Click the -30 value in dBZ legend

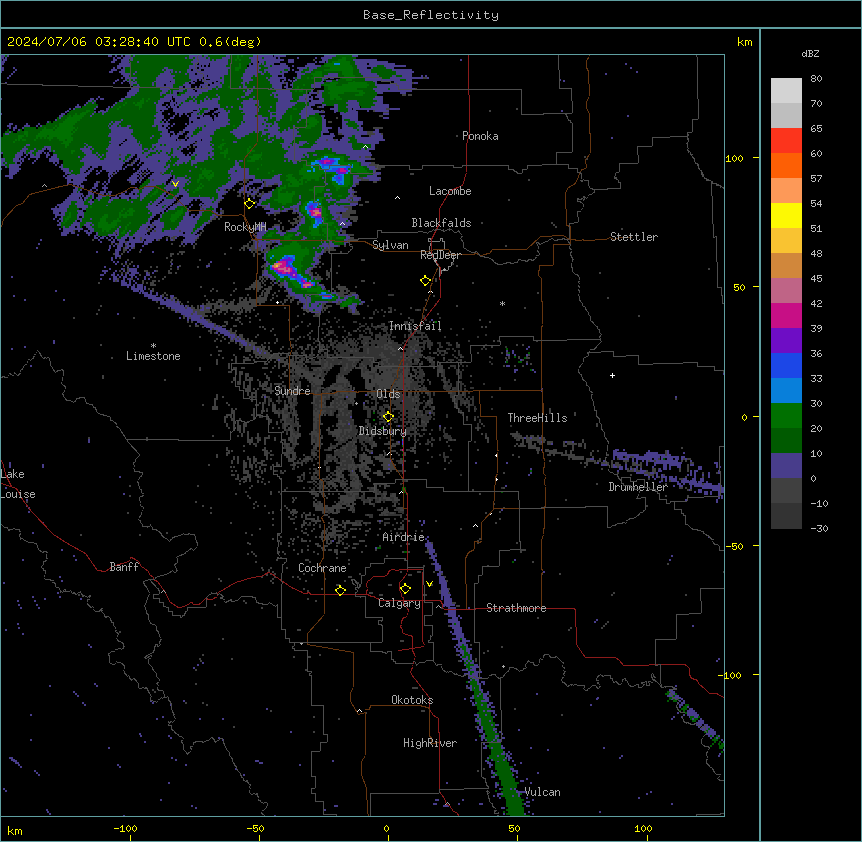pos(819,528)
